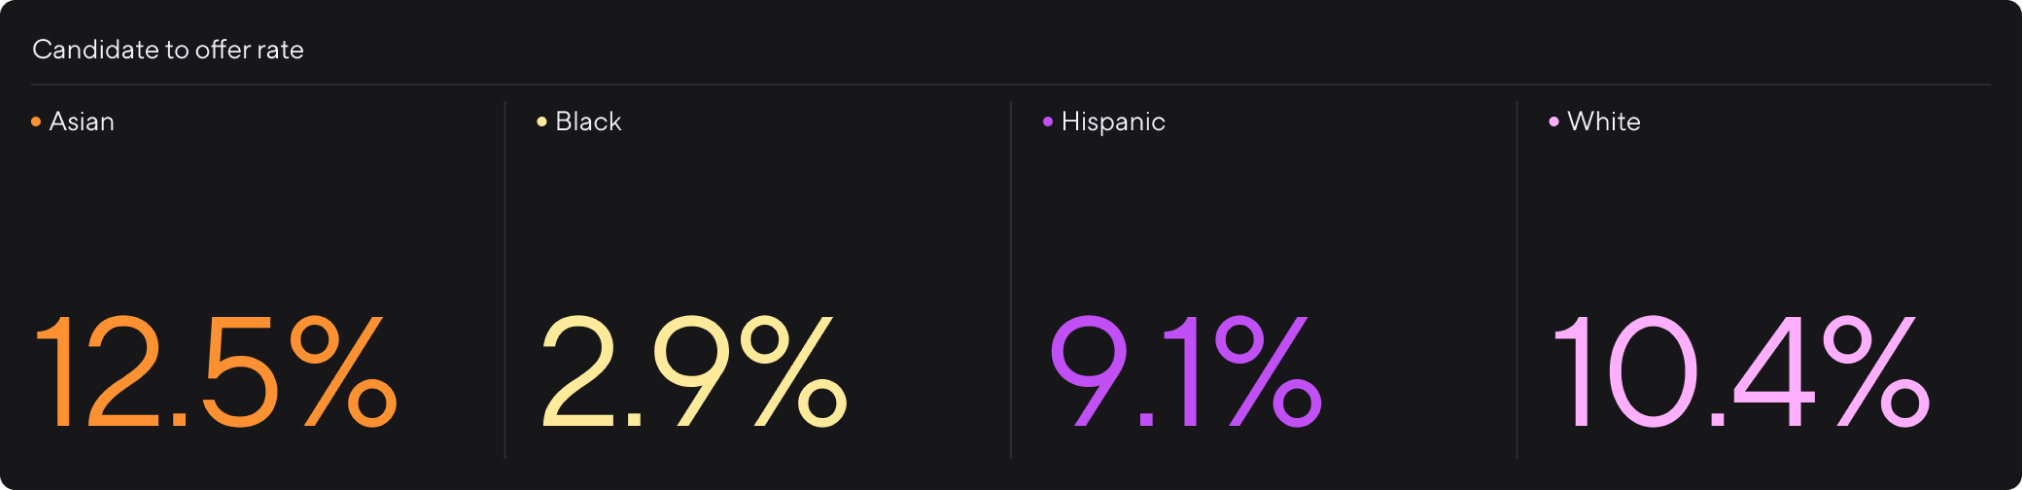This screenshot has height=490, width=2022.
Task: Click the pink dot beside White
Action: (1554, 122)
